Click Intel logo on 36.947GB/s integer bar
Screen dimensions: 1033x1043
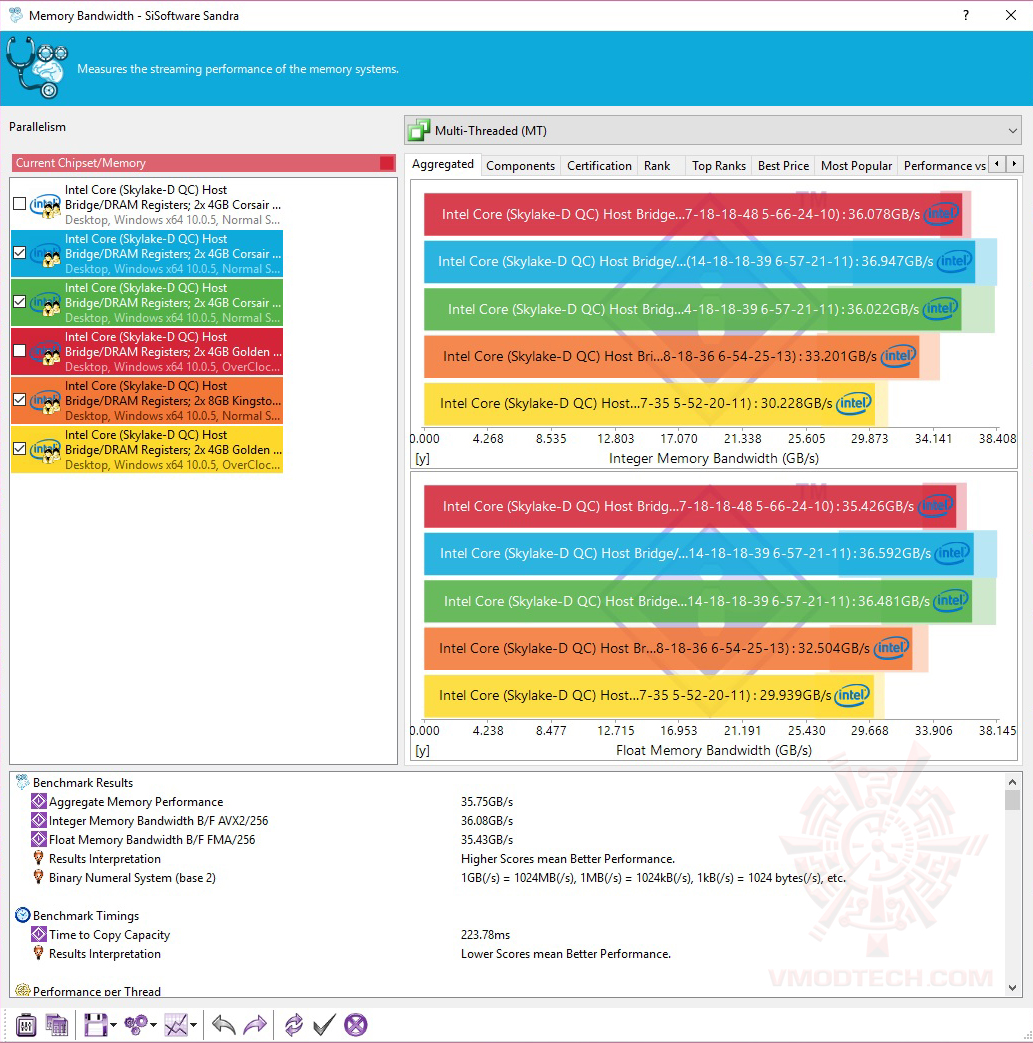point(955,261)
